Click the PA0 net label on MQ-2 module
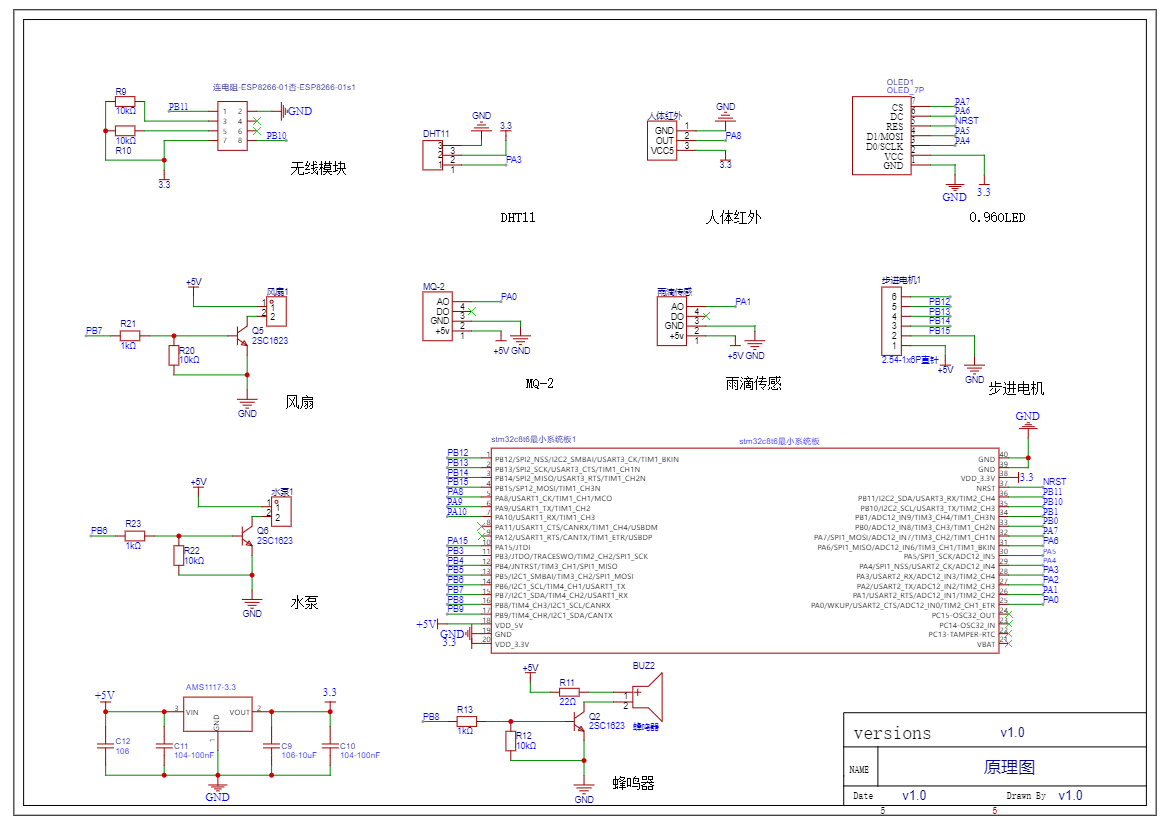This screenshot has height=825, width=1170. click(x=509, y=297)
